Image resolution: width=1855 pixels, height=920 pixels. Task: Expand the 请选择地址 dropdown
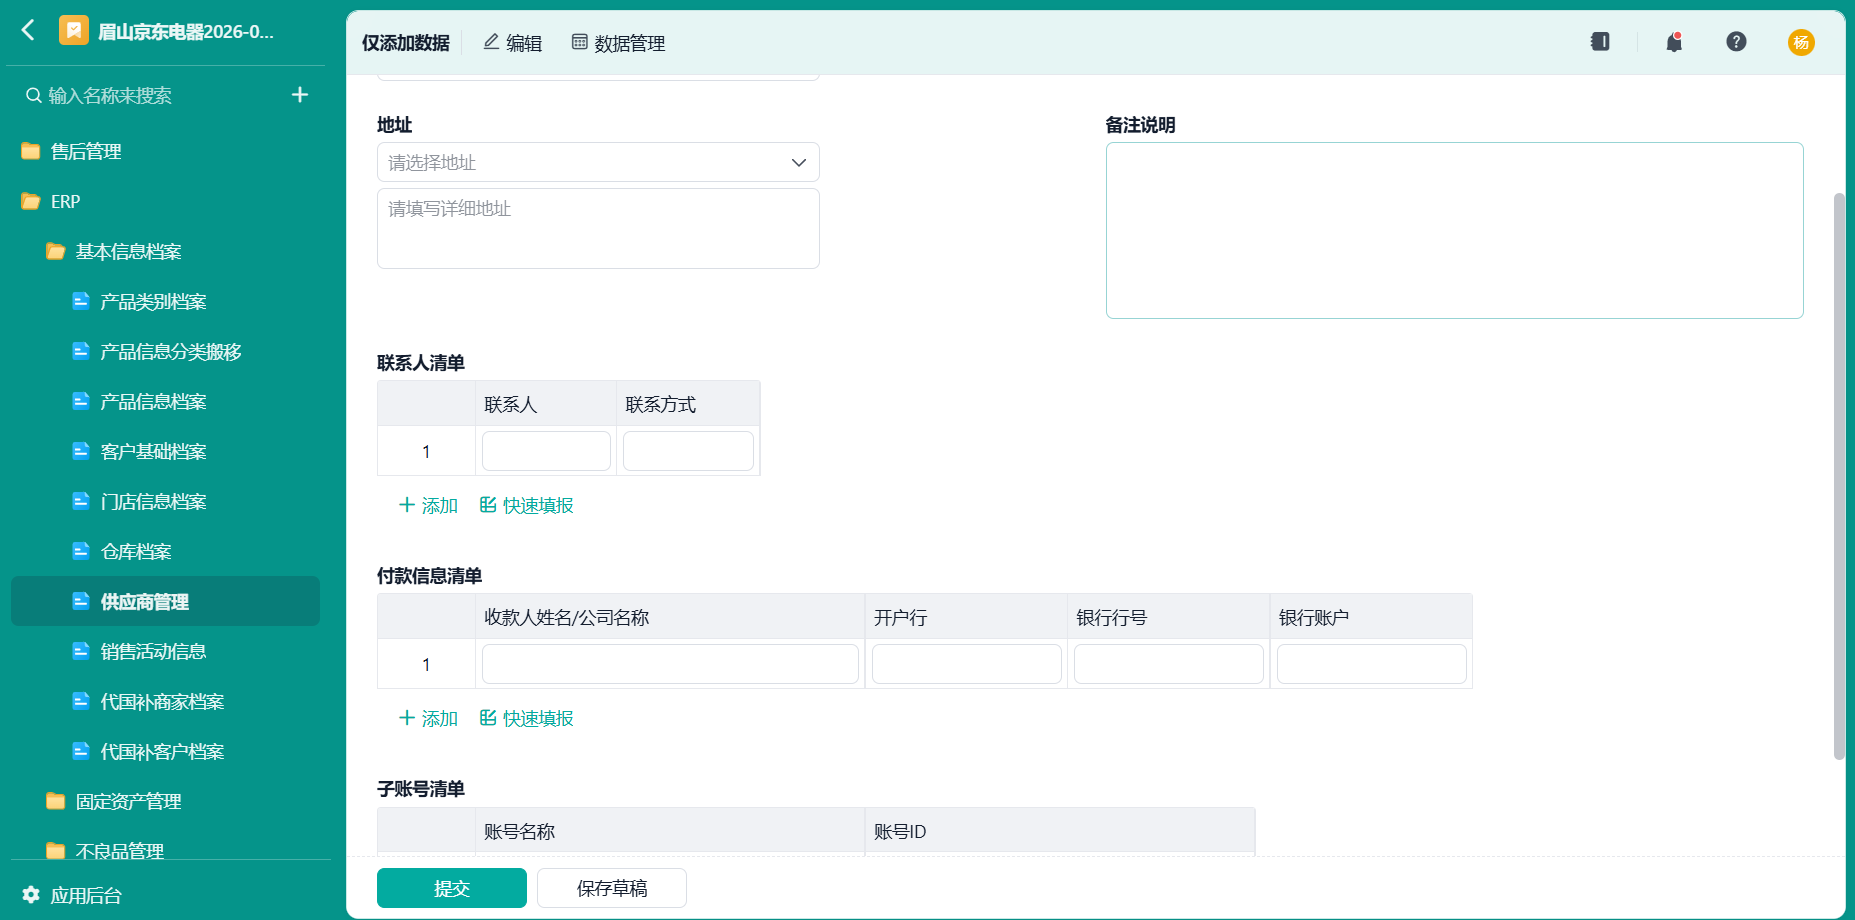[598, 162]
